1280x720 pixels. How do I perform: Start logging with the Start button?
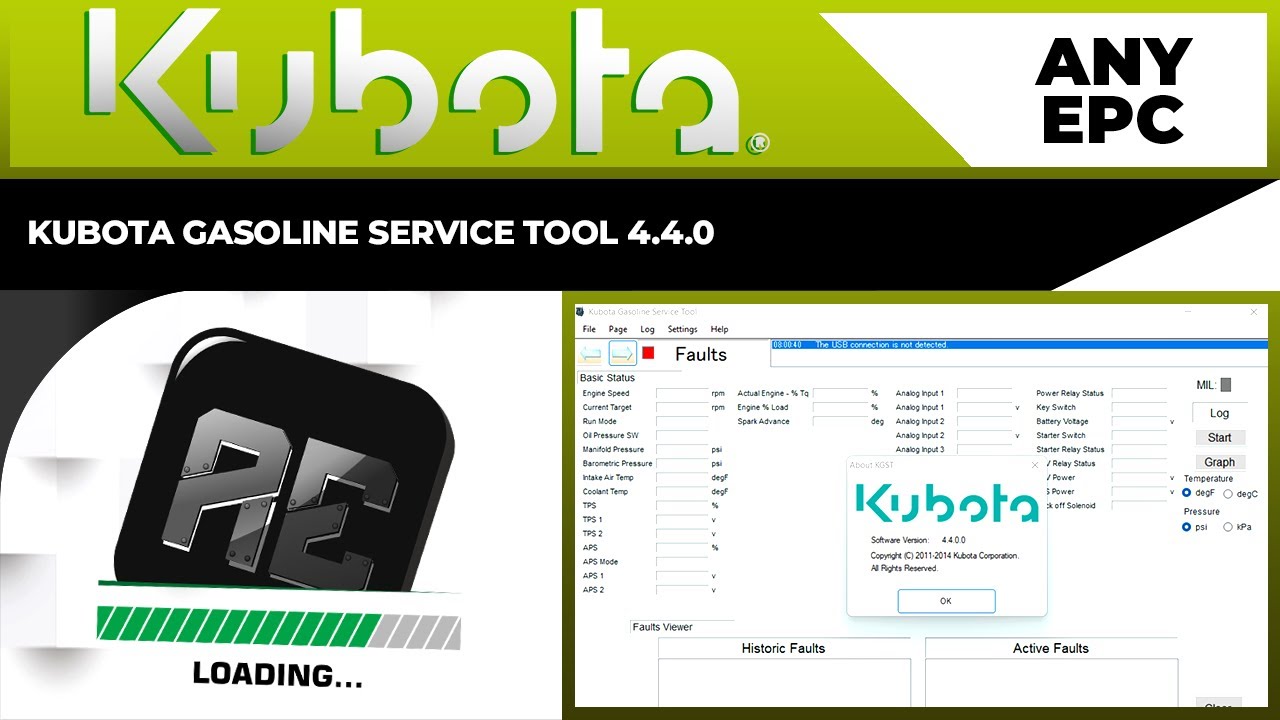click(1219, 438)
